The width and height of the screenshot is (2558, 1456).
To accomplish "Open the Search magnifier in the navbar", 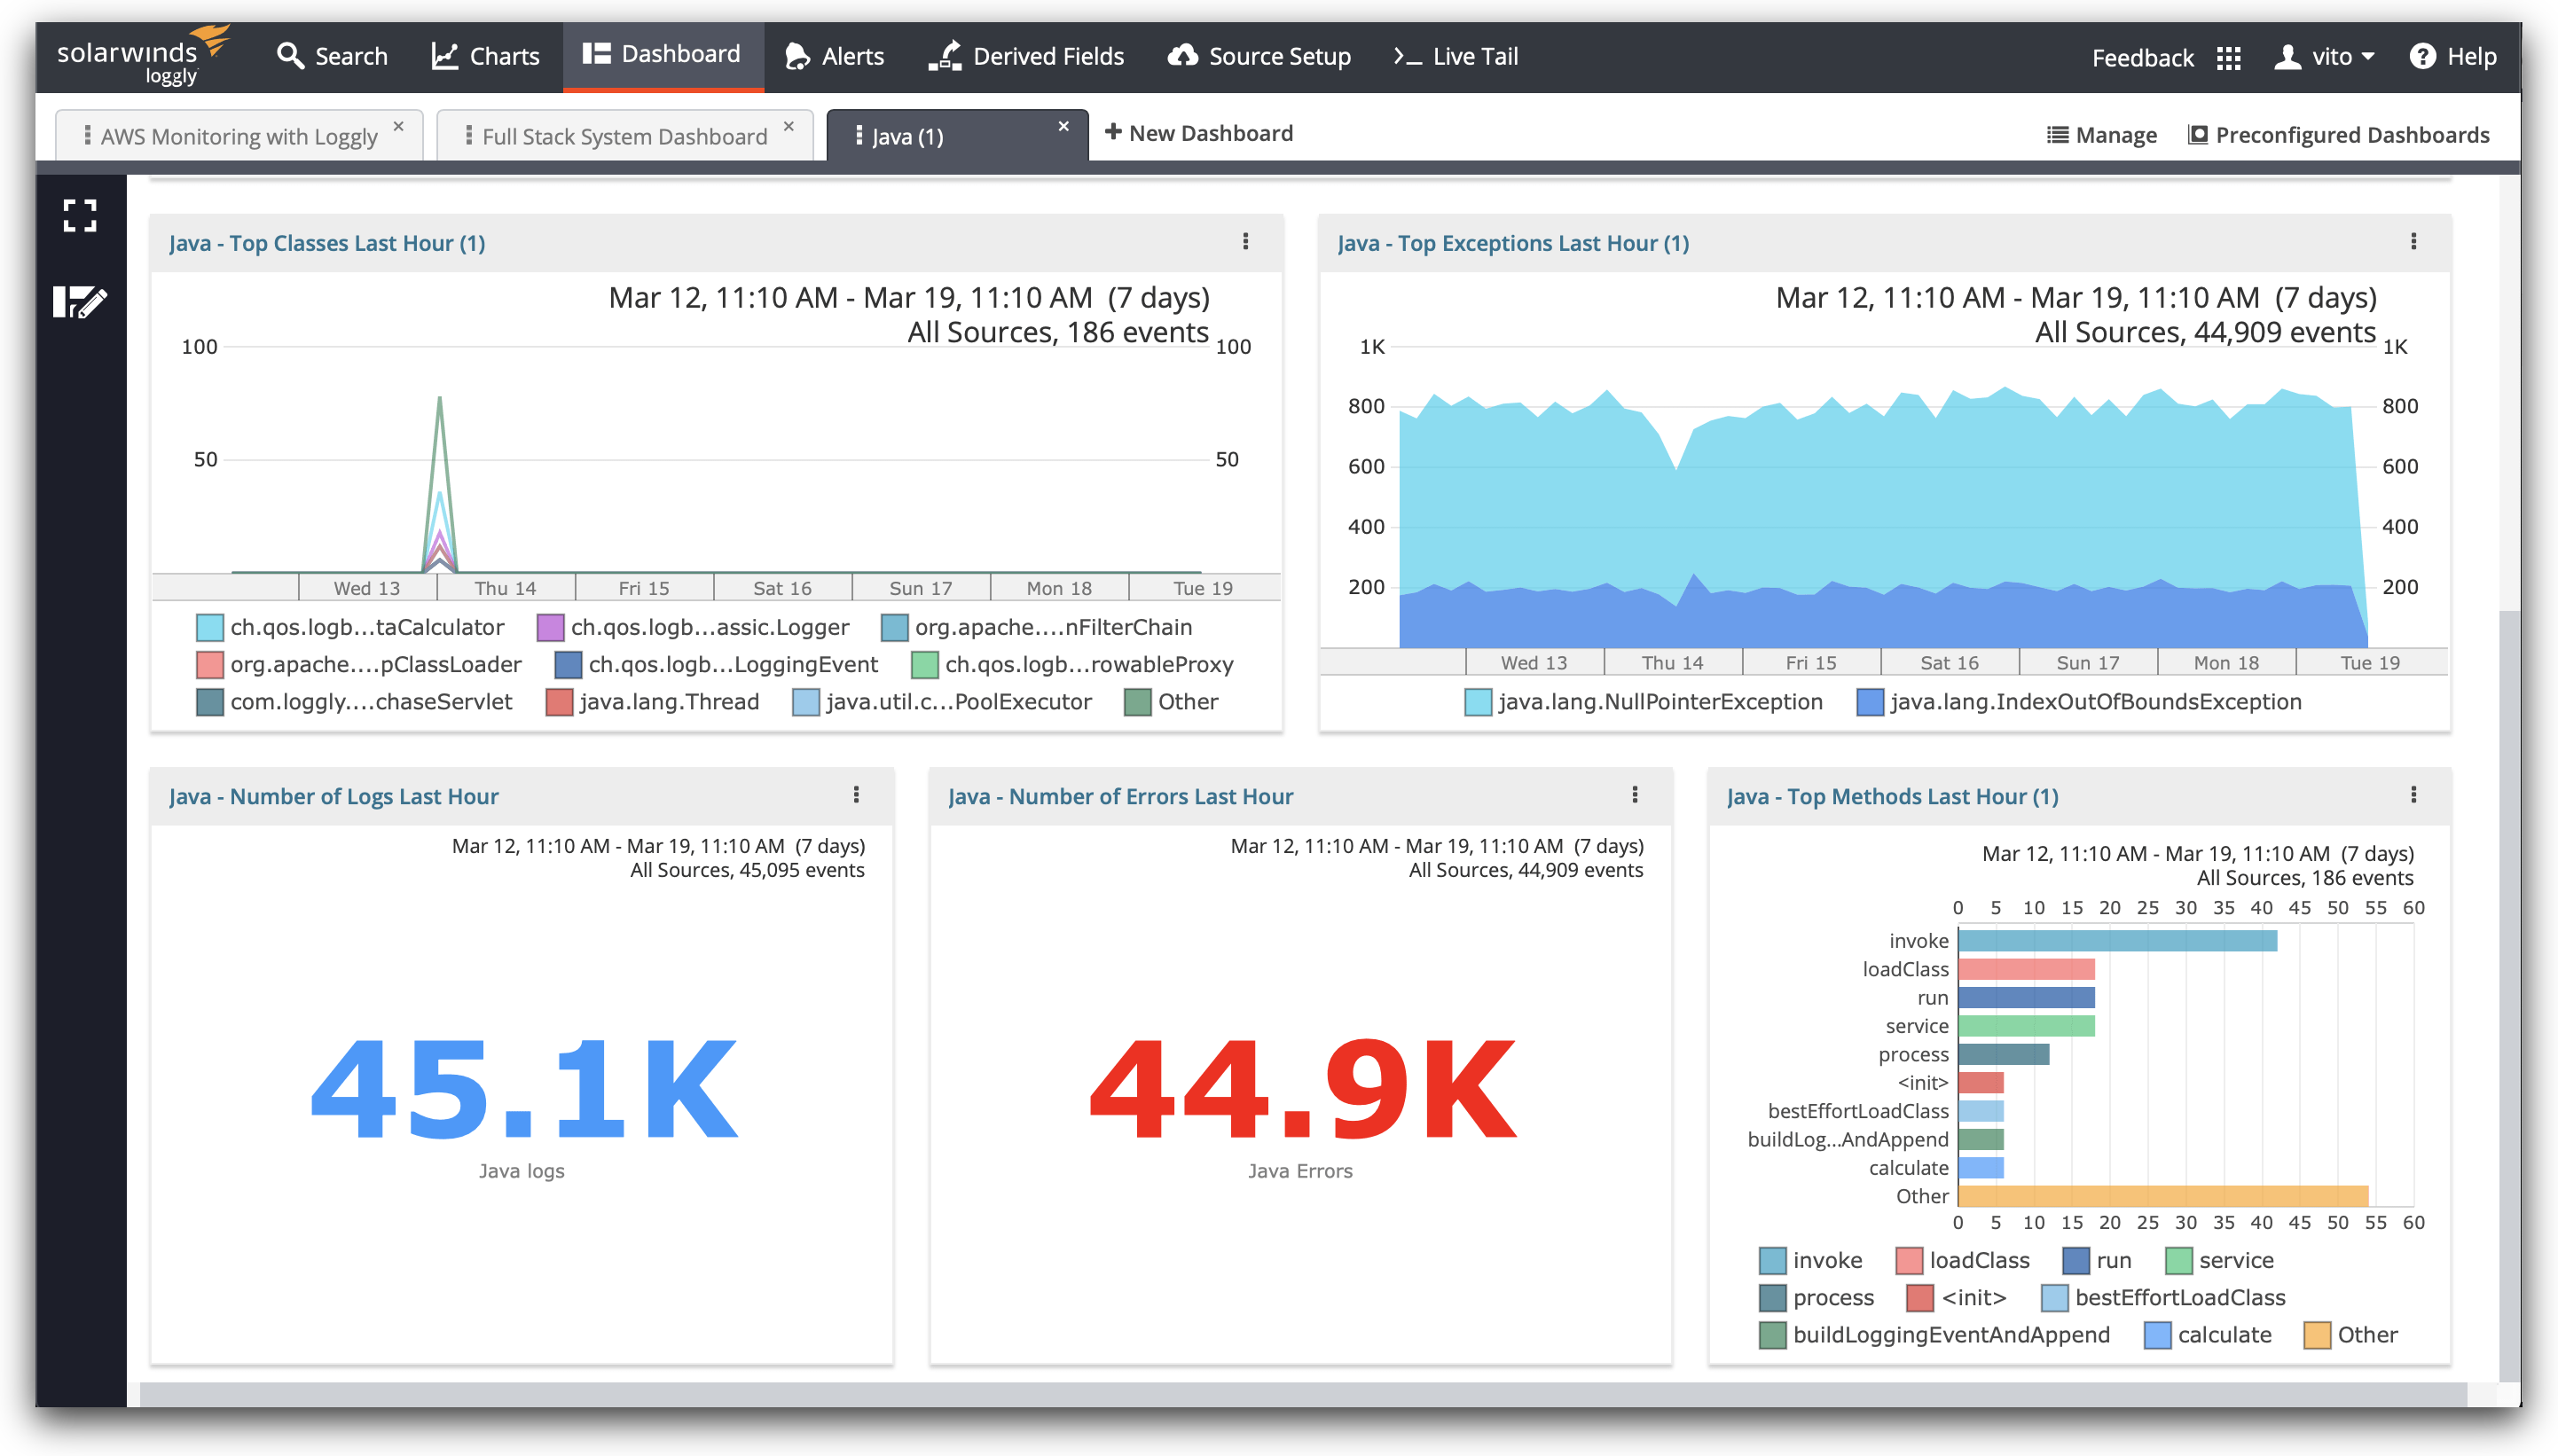I will coord(290,56).
